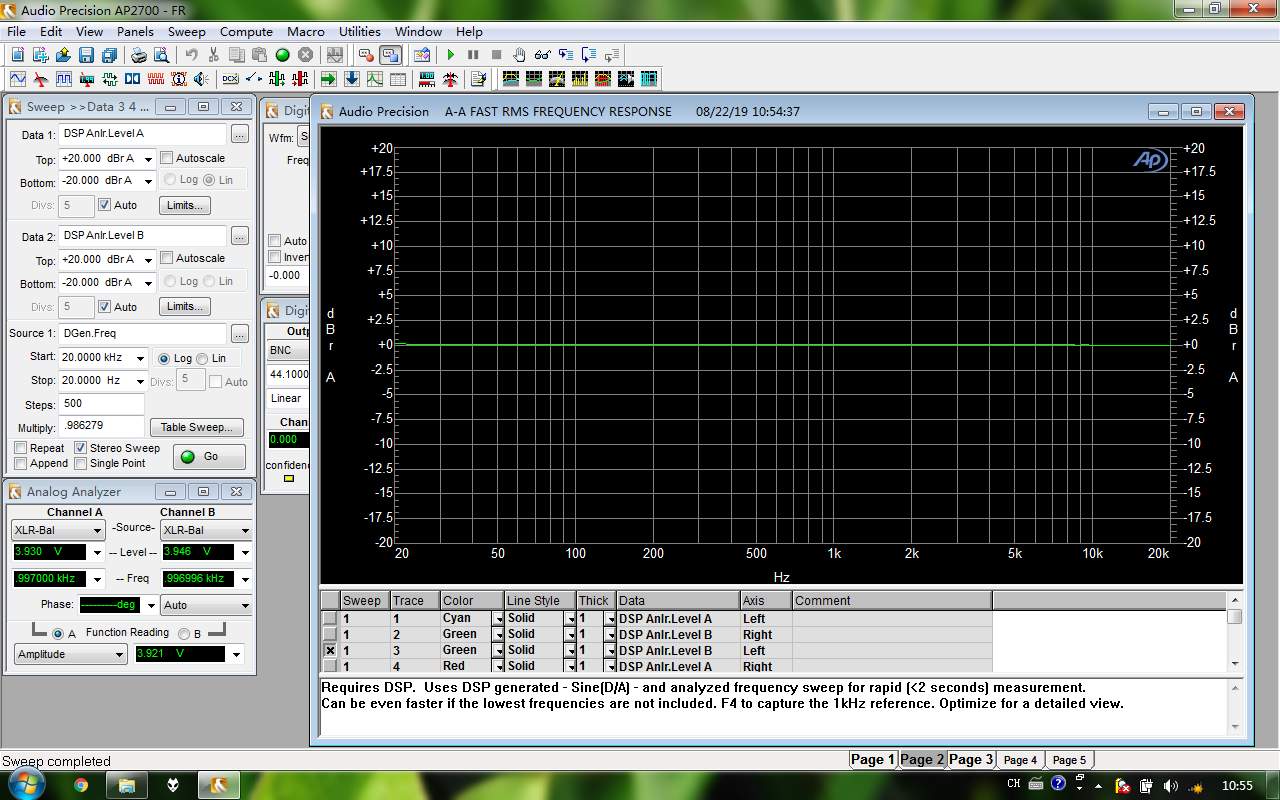Image resolution: width=1280 pixels, height=800 pixels.
Task: Click the Open Test folder icon
Action: tap(62, 55)
